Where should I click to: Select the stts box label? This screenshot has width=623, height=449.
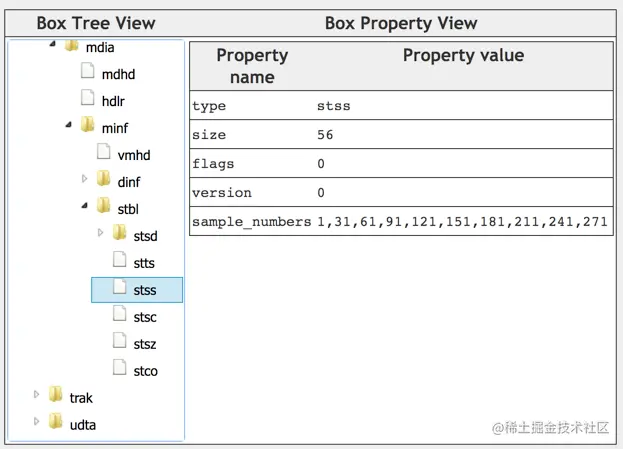(x=144, y=263)
